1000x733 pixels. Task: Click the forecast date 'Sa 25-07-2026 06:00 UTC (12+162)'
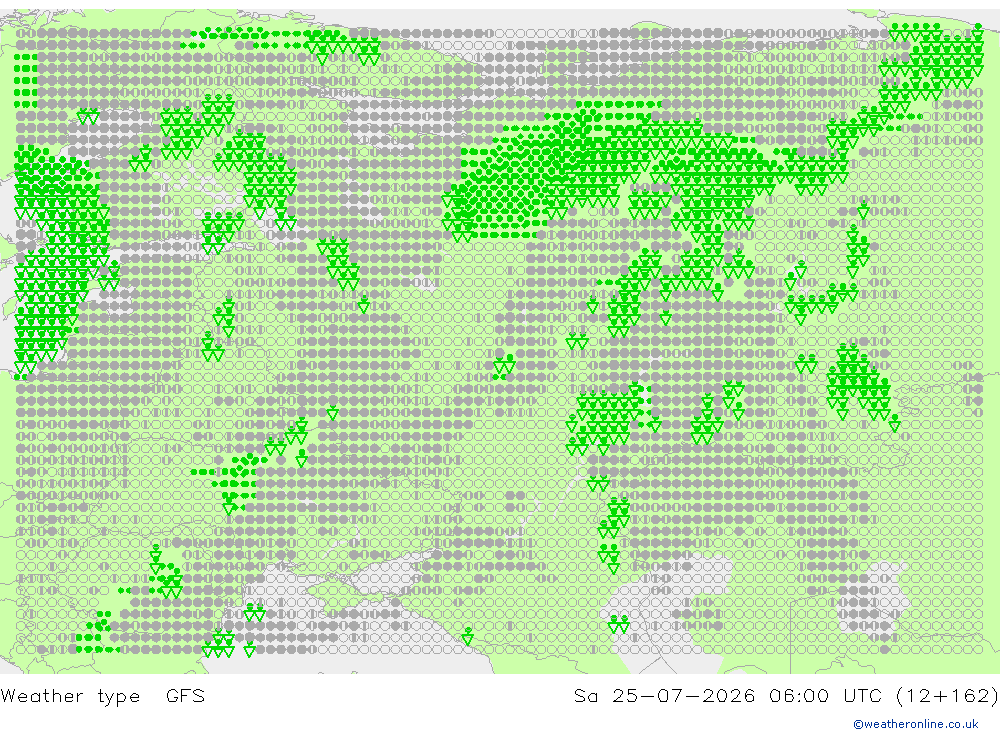point(786,695)
